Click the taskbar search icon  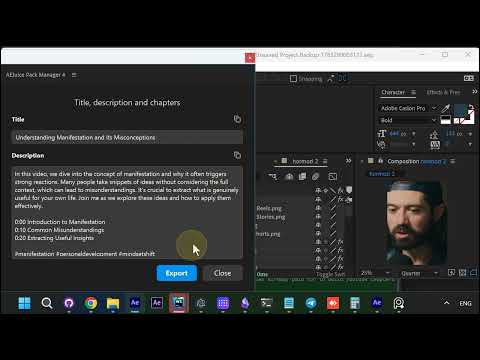(x=47, y=303)
